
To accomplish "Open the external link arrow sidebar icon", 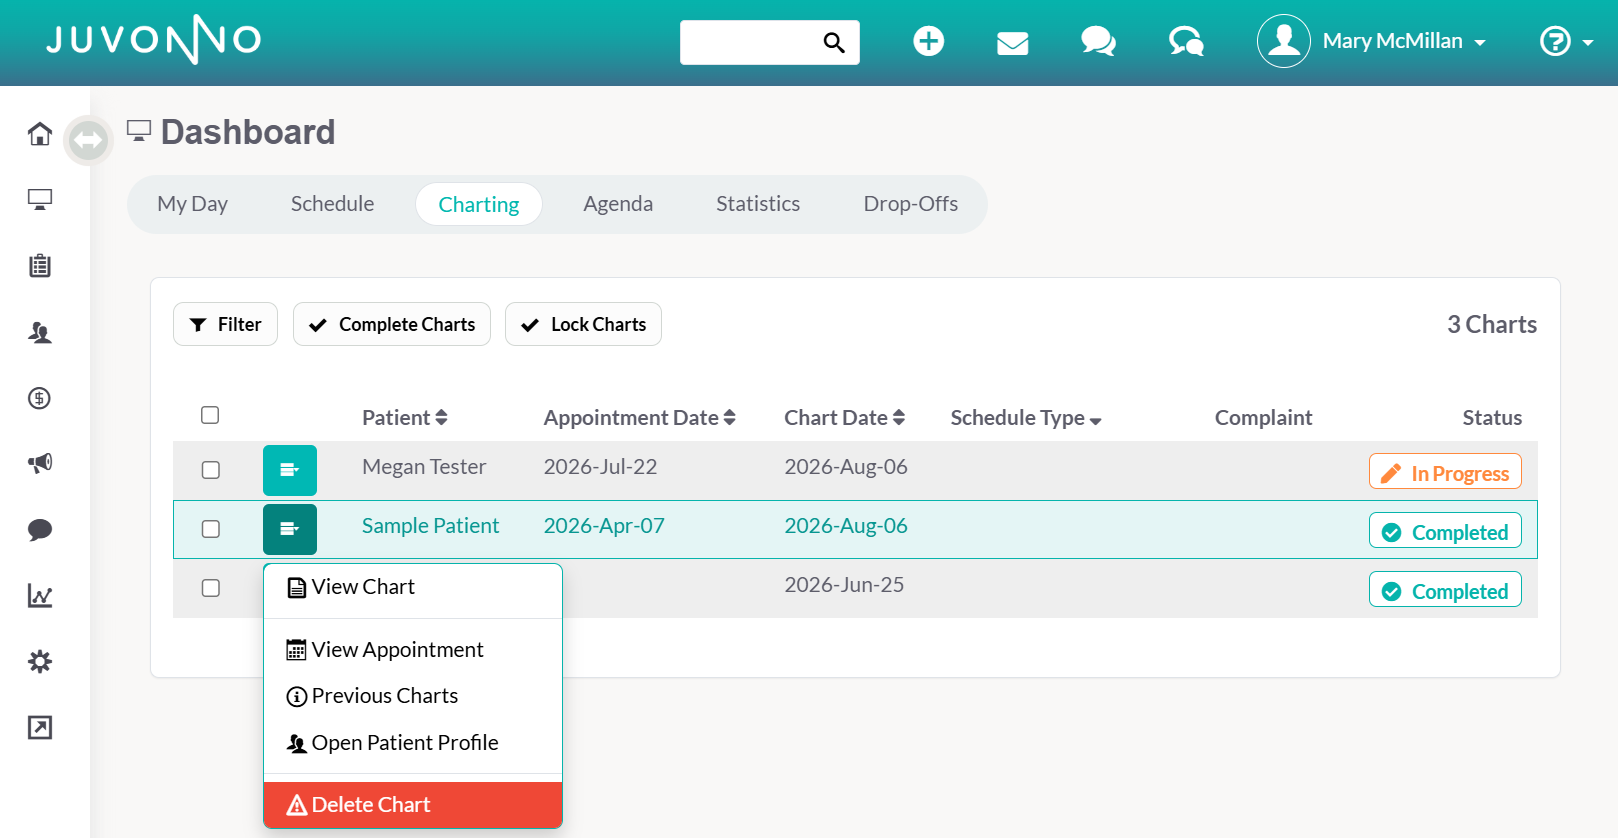I will pyautogui.click(x=40, y=728).
